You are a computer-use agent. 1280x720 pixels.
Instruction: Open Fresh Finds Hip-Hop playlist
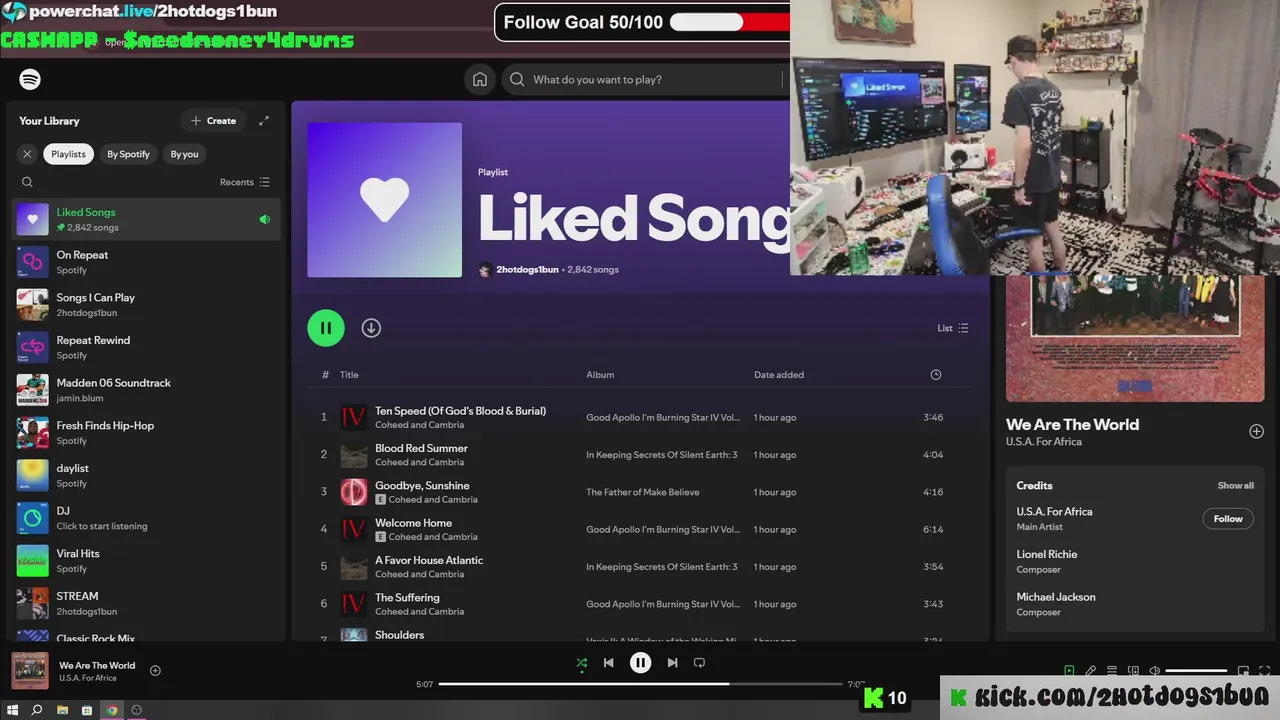(x=146, y=433)
